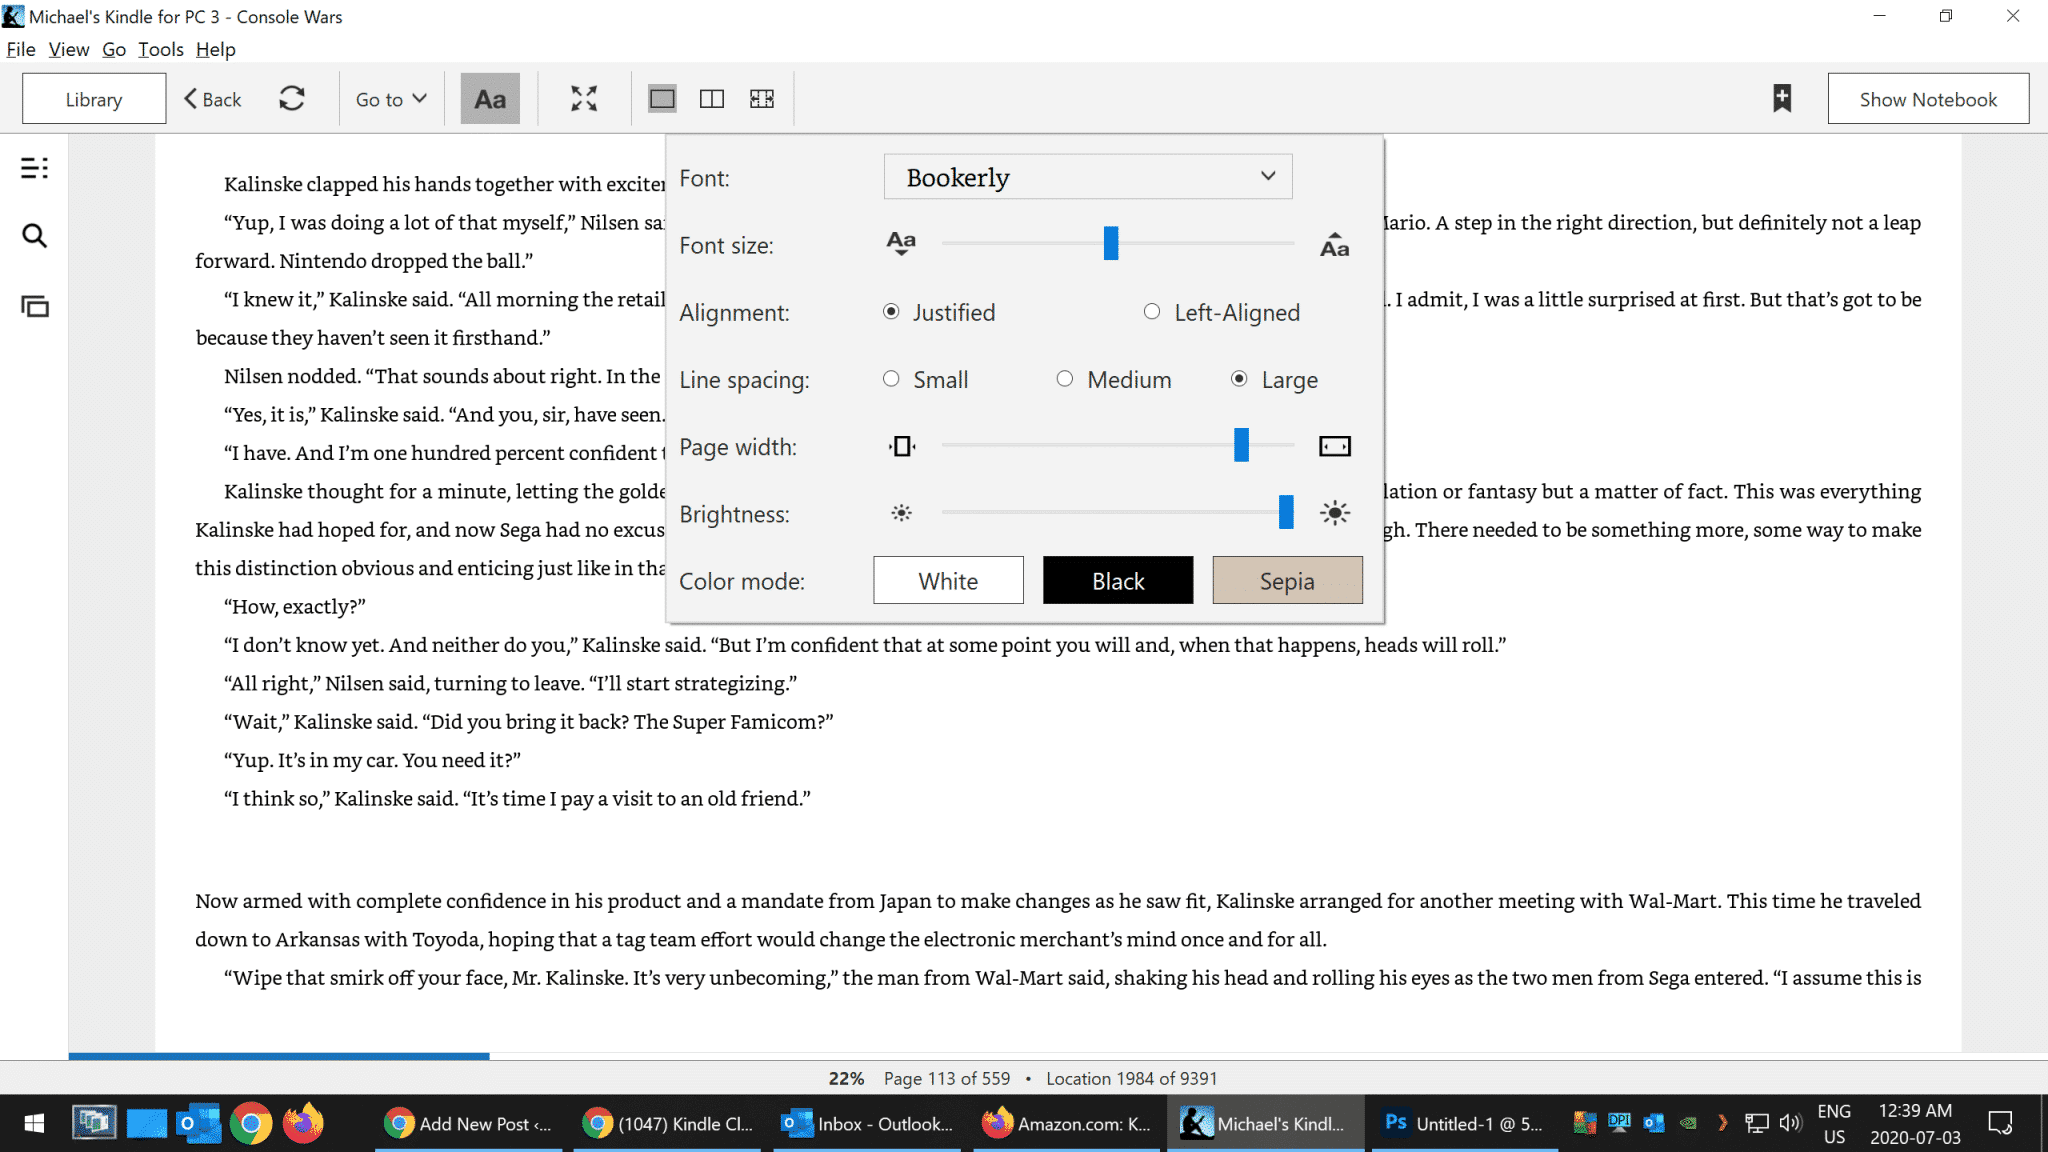The height and width of the screenshot is (1152, 2048).
Task: Switch to two column view icon
Action: [712, 98]
